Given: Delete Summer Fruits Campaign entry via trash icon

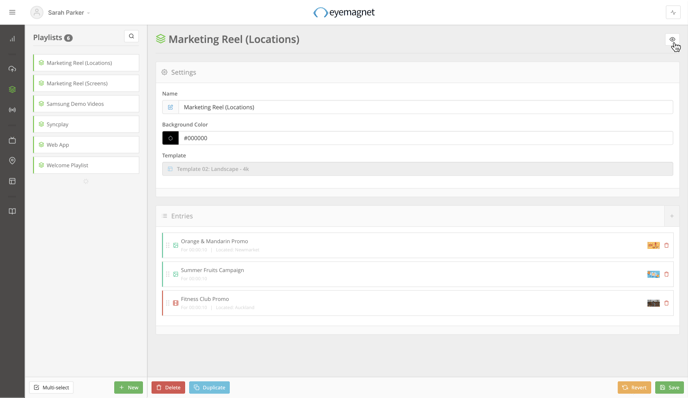Looking at the screenshot, I should (666, 274).
